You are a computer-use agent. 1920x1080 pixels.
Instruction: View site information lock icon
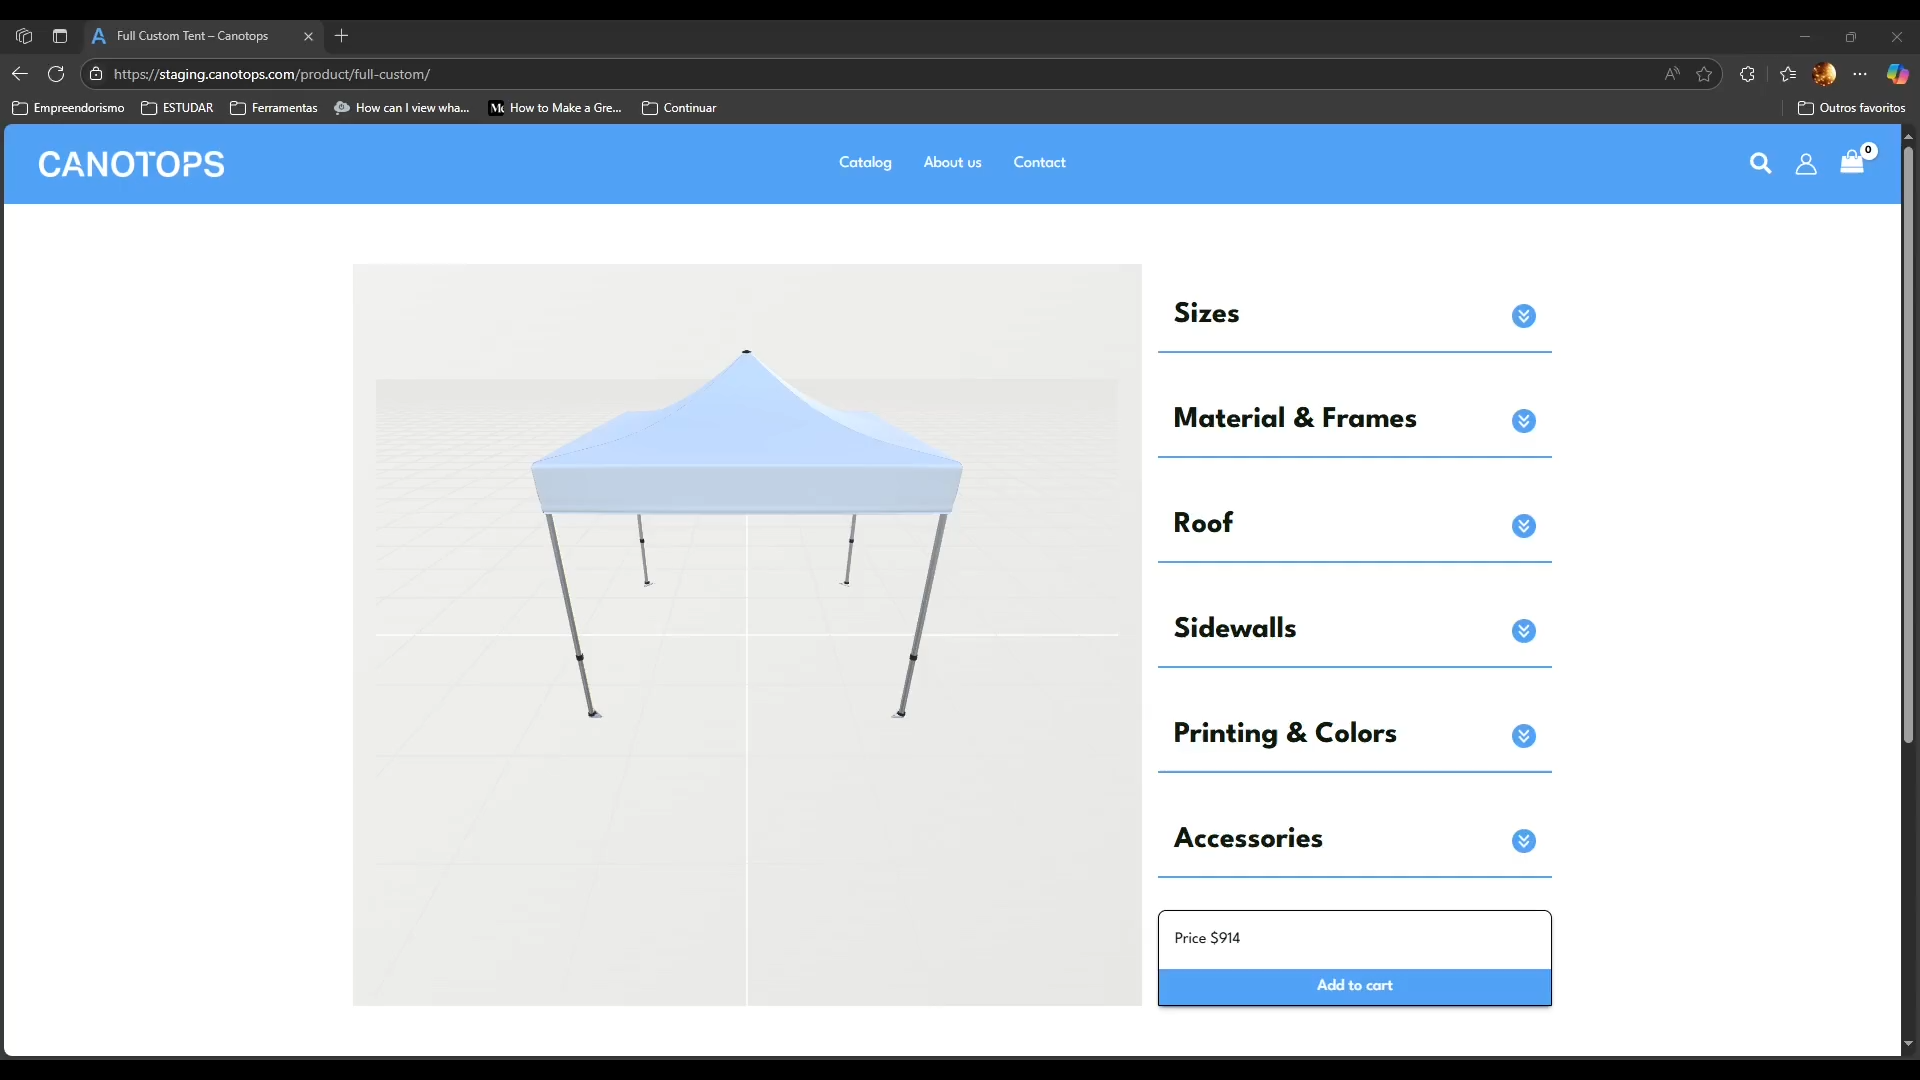click(96, 74)
